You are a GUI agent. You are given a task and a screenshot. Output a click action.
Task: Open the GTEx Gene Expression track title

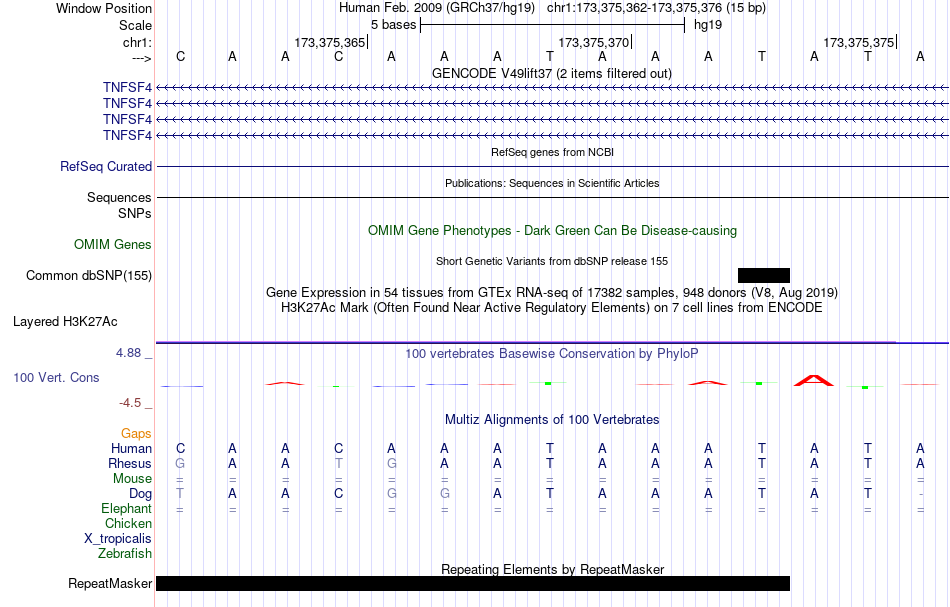point(552,293)
